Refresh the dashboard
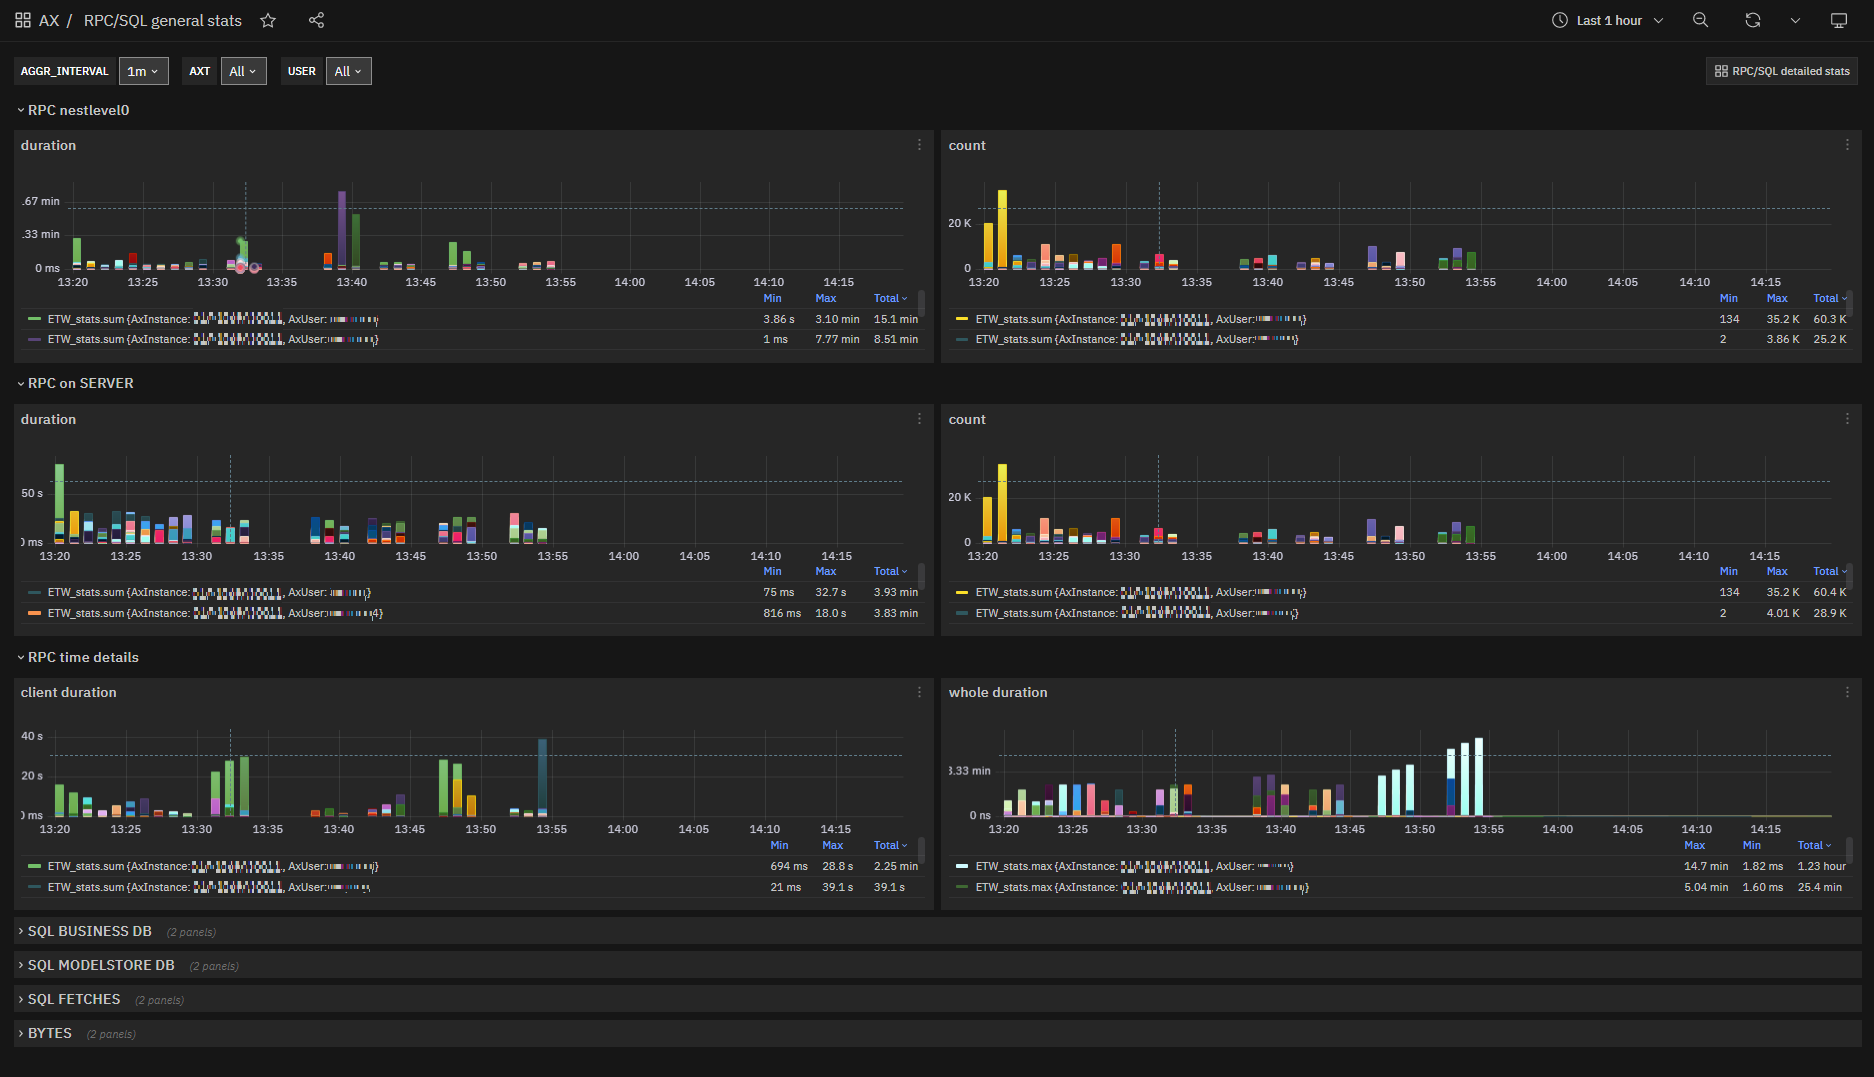Screen dimensions: 1874x1077 coord(1753,20)
